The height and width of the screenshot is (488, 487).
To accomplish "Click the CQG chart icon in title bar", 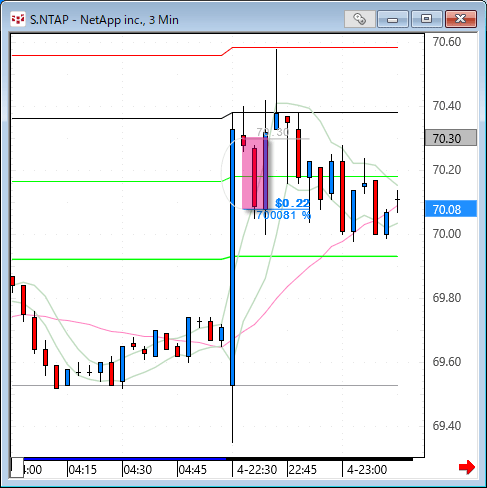I will pos(18,19).
